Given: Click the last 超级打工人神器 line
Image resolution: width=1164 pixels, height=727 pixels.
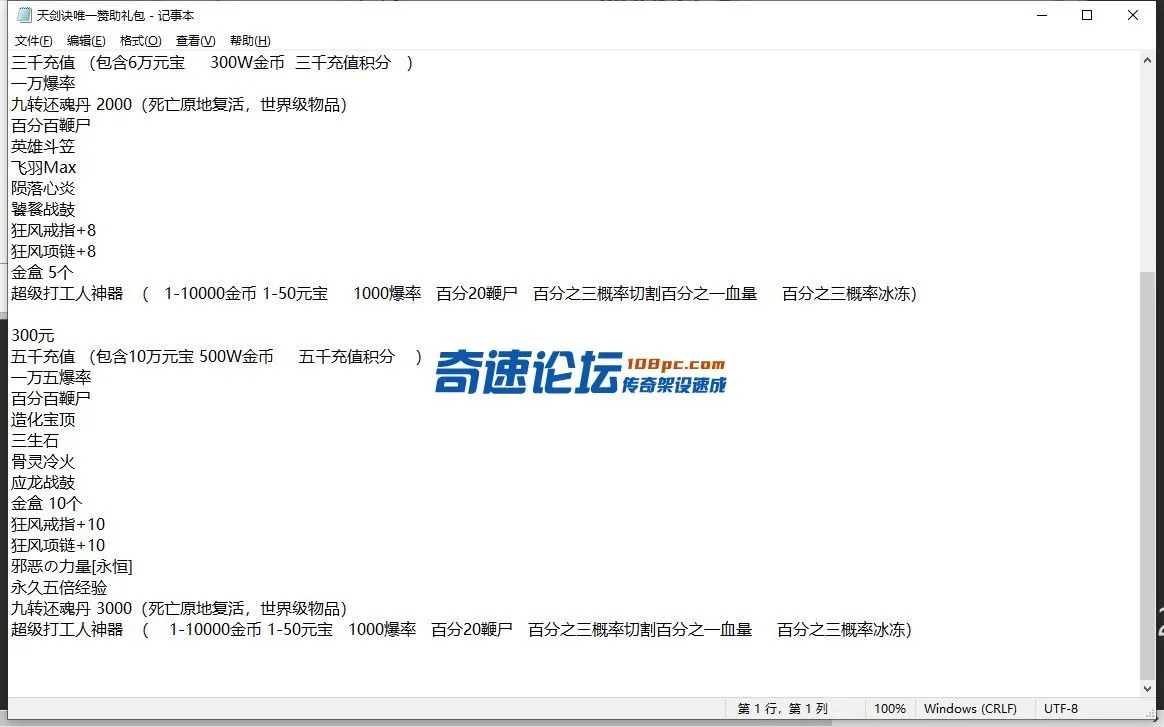Looking at the screenshot, I should tap(461, 630).
